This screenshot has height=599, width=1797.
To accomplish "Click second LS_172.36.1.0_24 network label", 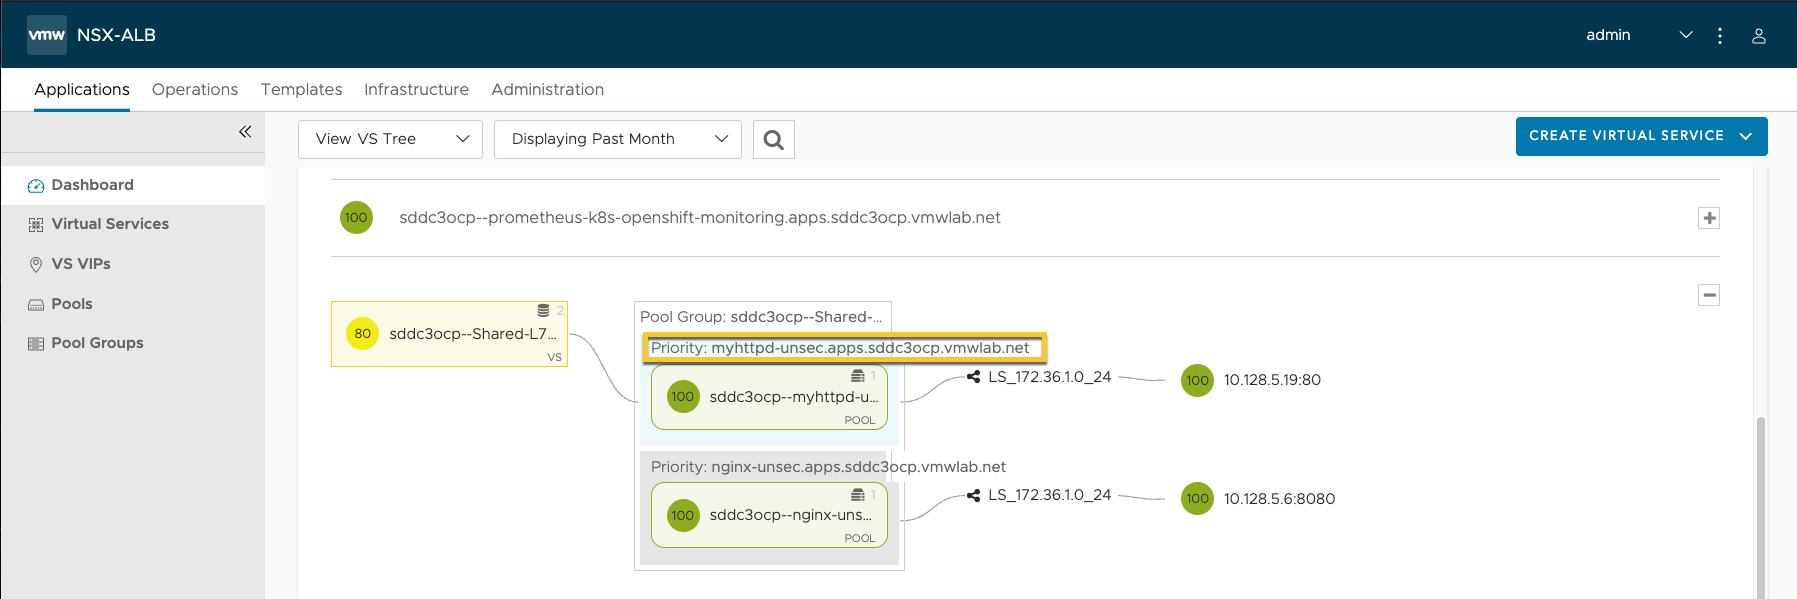I will (1050, 495).
